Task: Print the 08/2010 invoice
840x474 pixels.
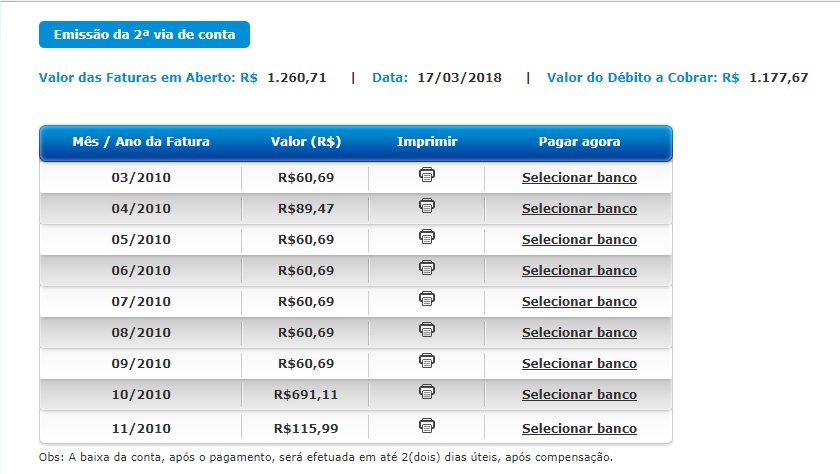Action: (427, 329)
